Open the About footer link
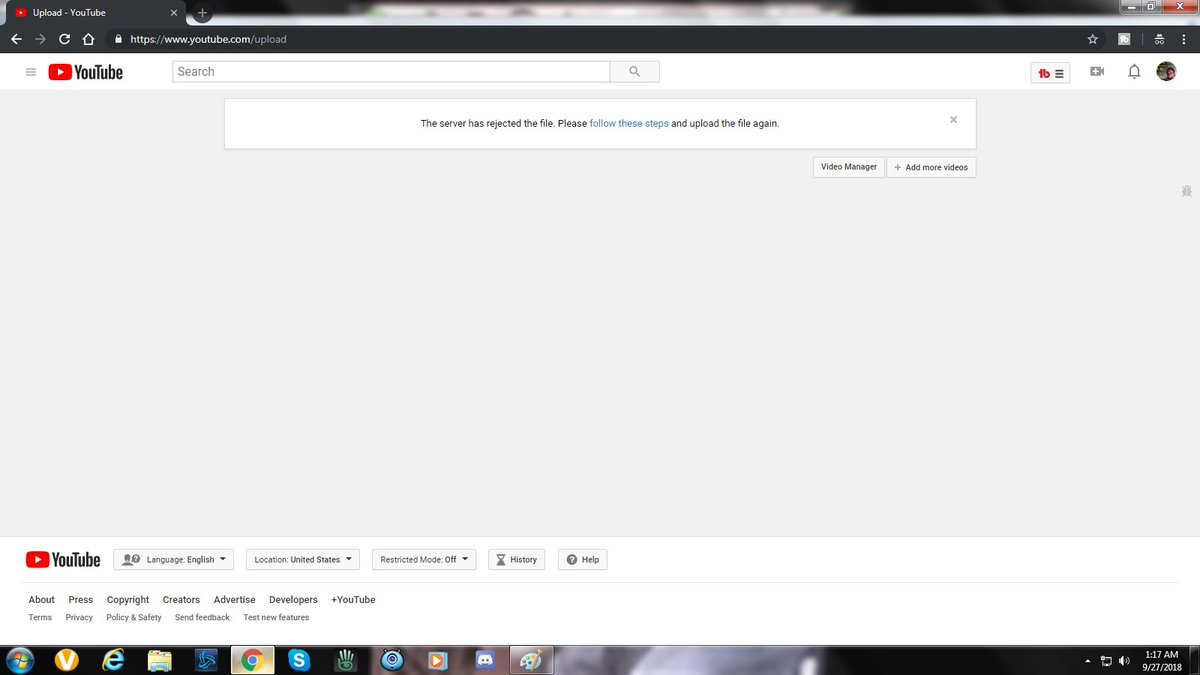Viewport: 1200px width, 675px height. 42,600
